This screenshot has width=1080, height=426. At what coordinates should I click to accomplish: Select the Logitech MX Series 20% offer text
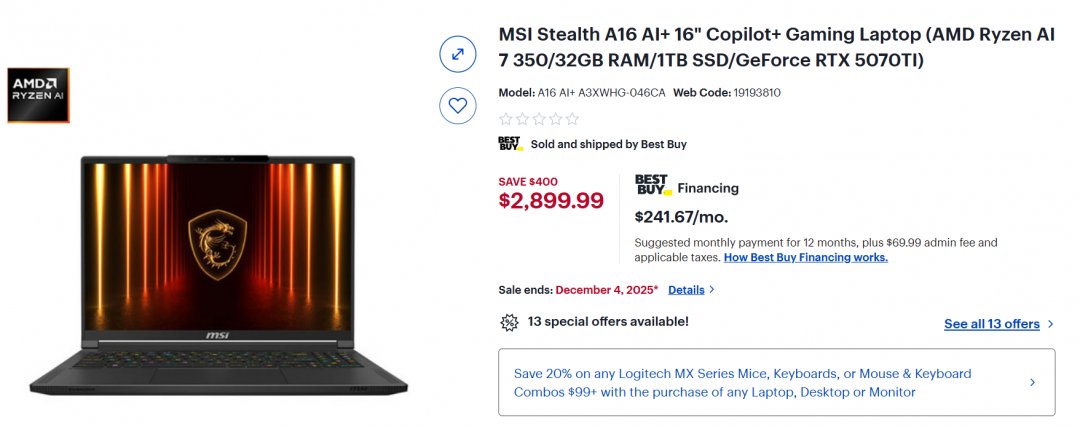742,382
